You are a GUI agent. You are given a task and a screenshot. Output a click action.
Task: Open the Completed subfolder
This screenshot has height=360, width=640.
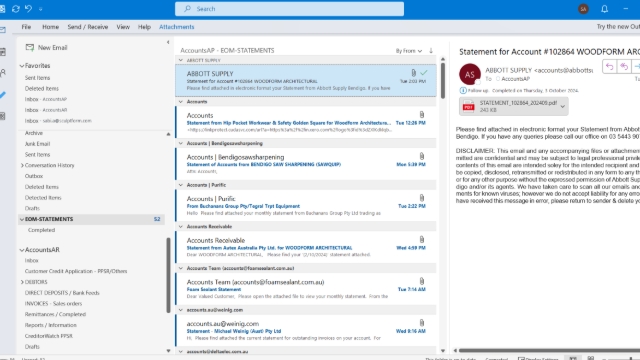pos(41,230)
